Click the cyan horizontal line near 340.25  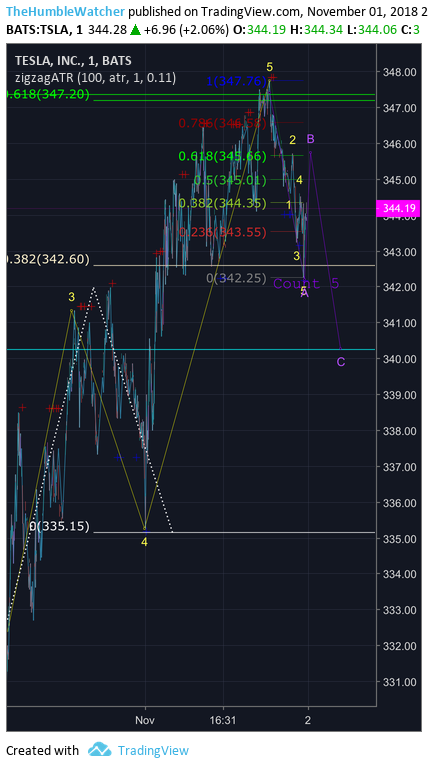(191, 349)
